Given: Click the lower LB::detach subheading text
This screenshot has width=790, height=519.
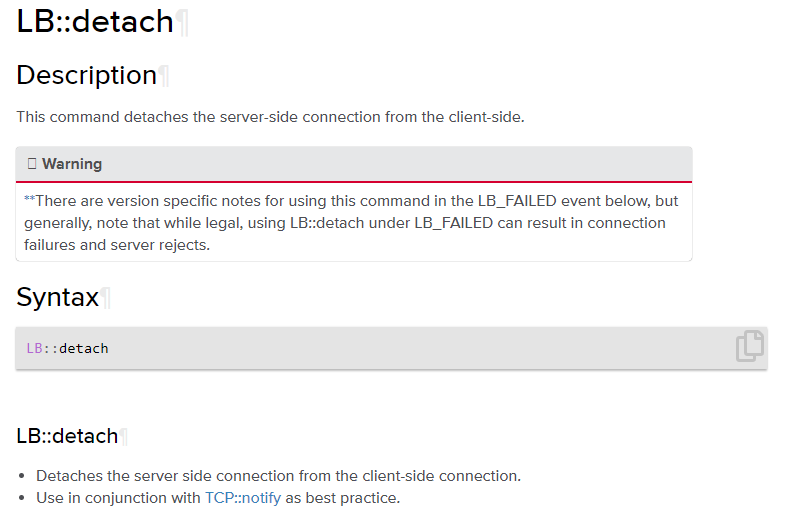Looking at the screenshot, I should (x=66, y=437).
